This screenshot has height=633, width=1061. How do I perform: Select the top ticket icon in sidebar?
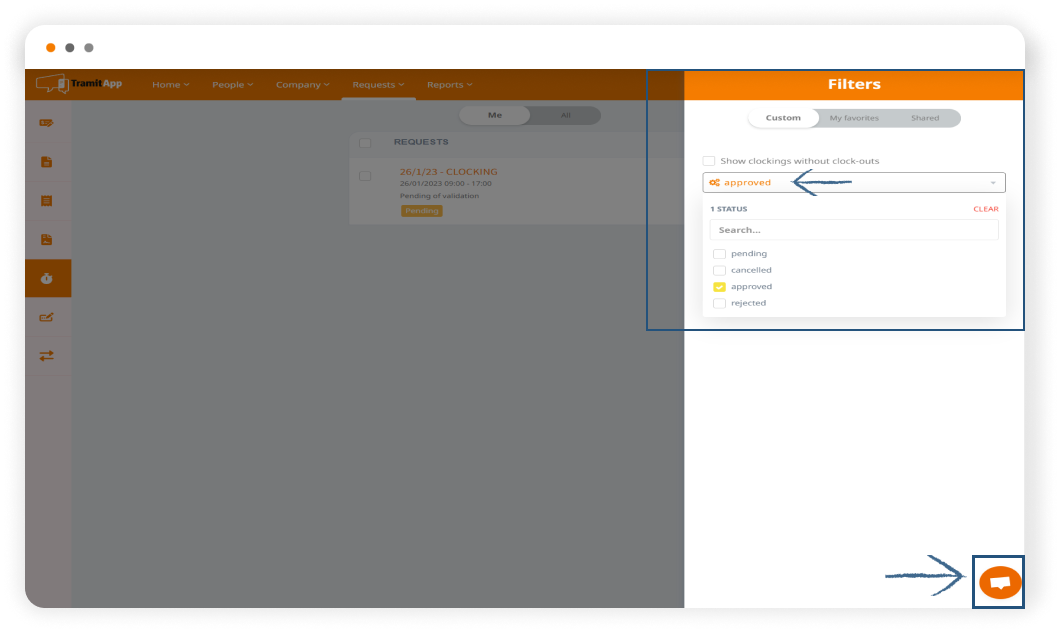coord(47,123)
